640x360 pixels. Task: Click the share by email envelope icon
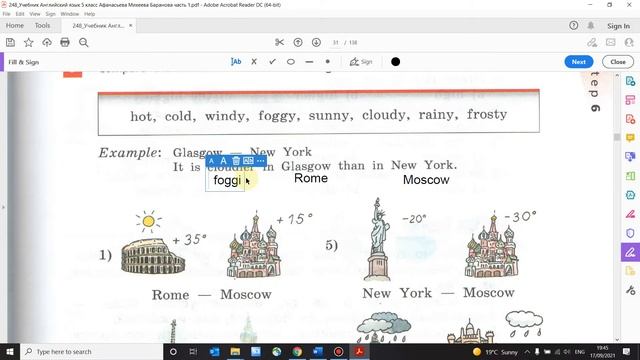coord(611,42)
